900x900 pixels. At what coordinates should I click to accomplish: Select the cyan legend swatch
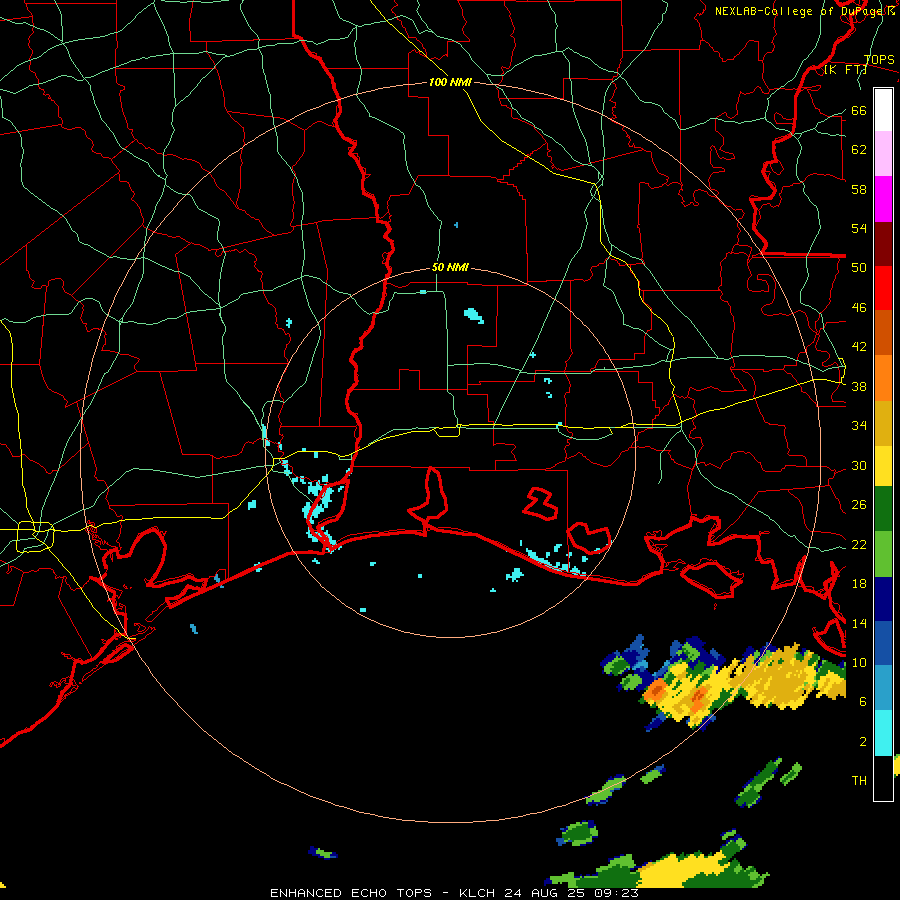[x=883, y=733]
